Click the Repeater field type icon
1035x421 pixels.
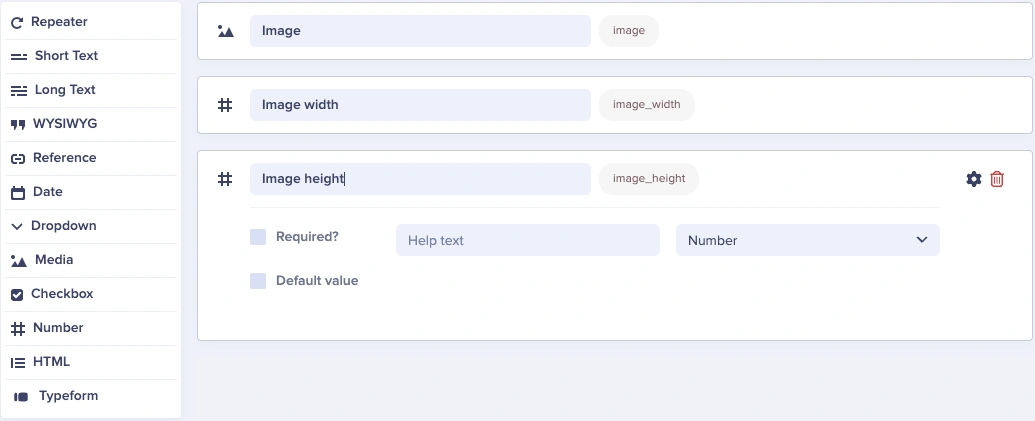(17, 22)
